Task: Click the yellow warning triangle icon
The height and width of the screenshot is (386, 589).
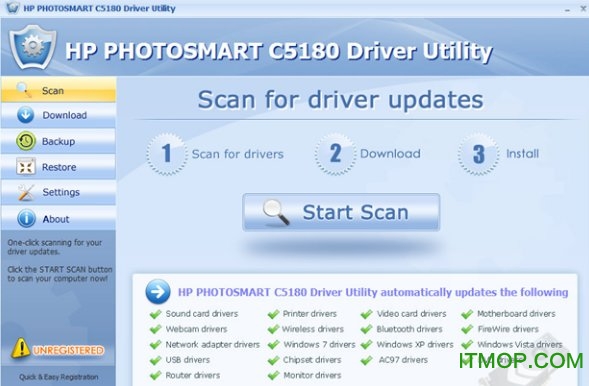Action: point(21,348)
